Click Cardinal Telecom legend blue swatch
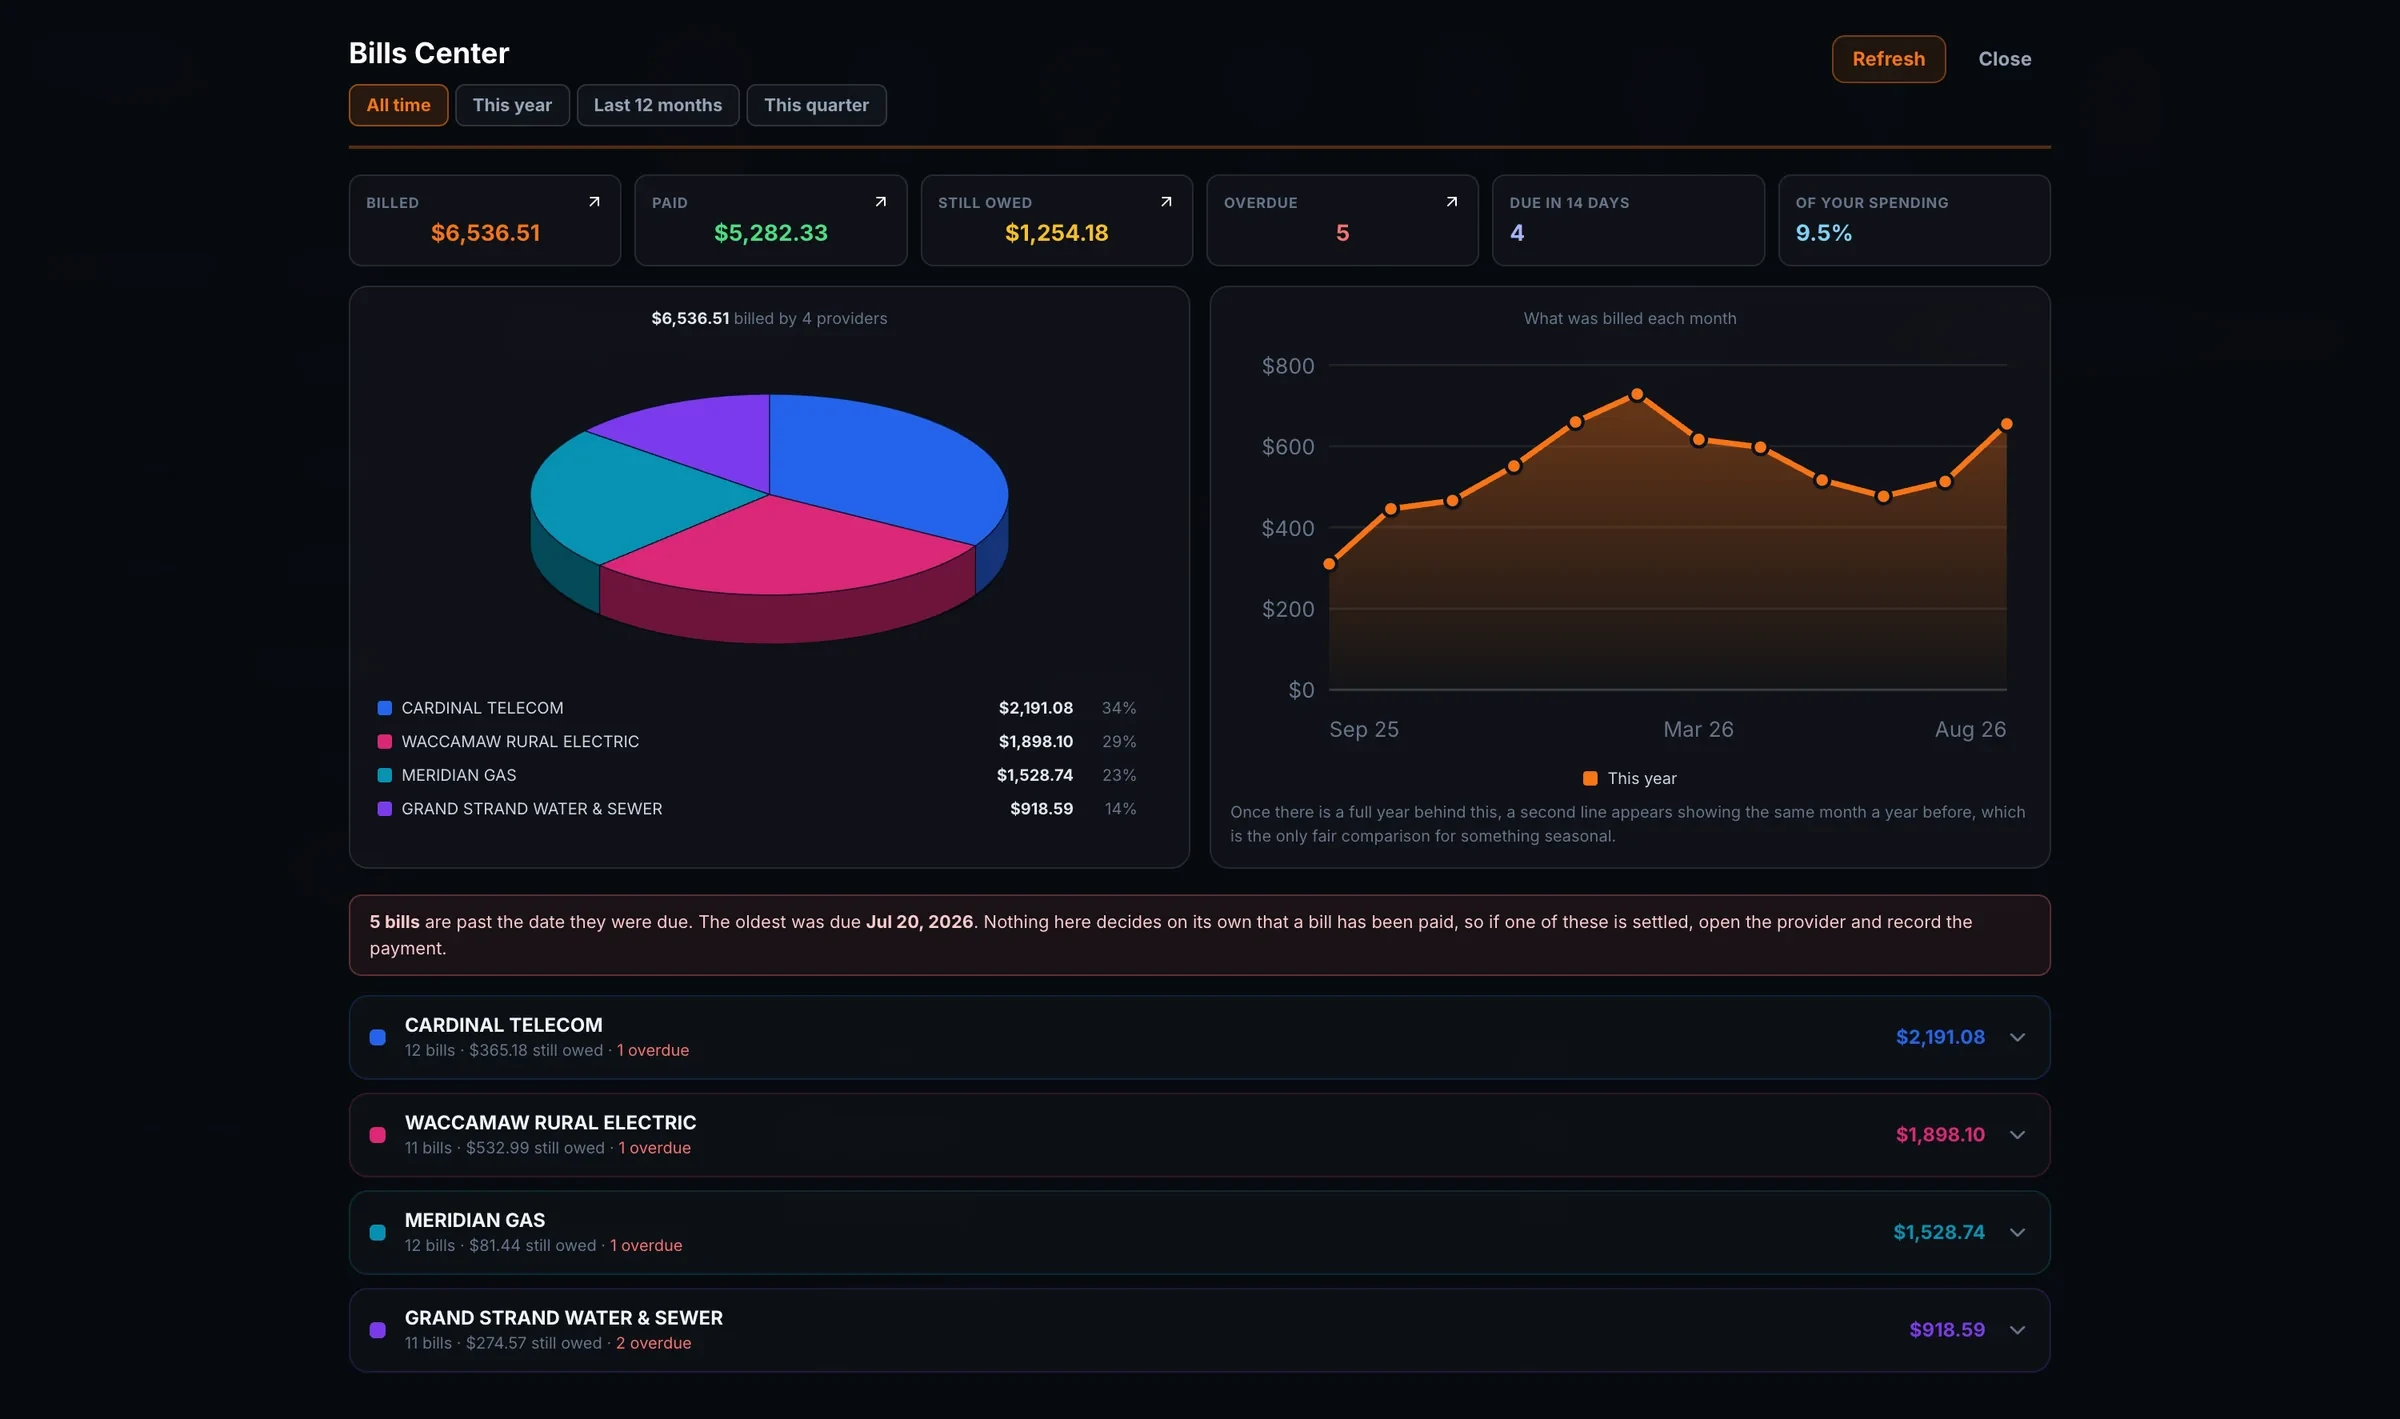 pyautogui.click(x=384, y=708)
